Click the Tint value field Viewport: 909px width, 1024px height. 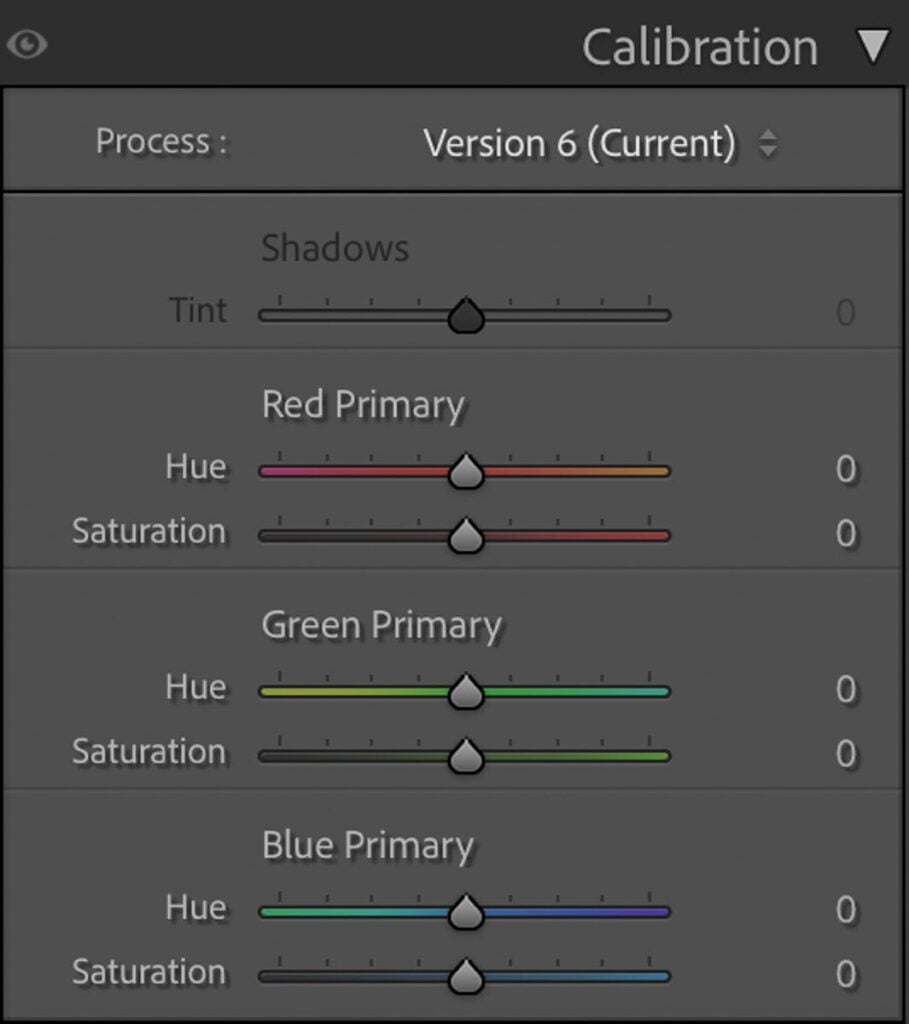pyautogui.click(x=845, y=312)
